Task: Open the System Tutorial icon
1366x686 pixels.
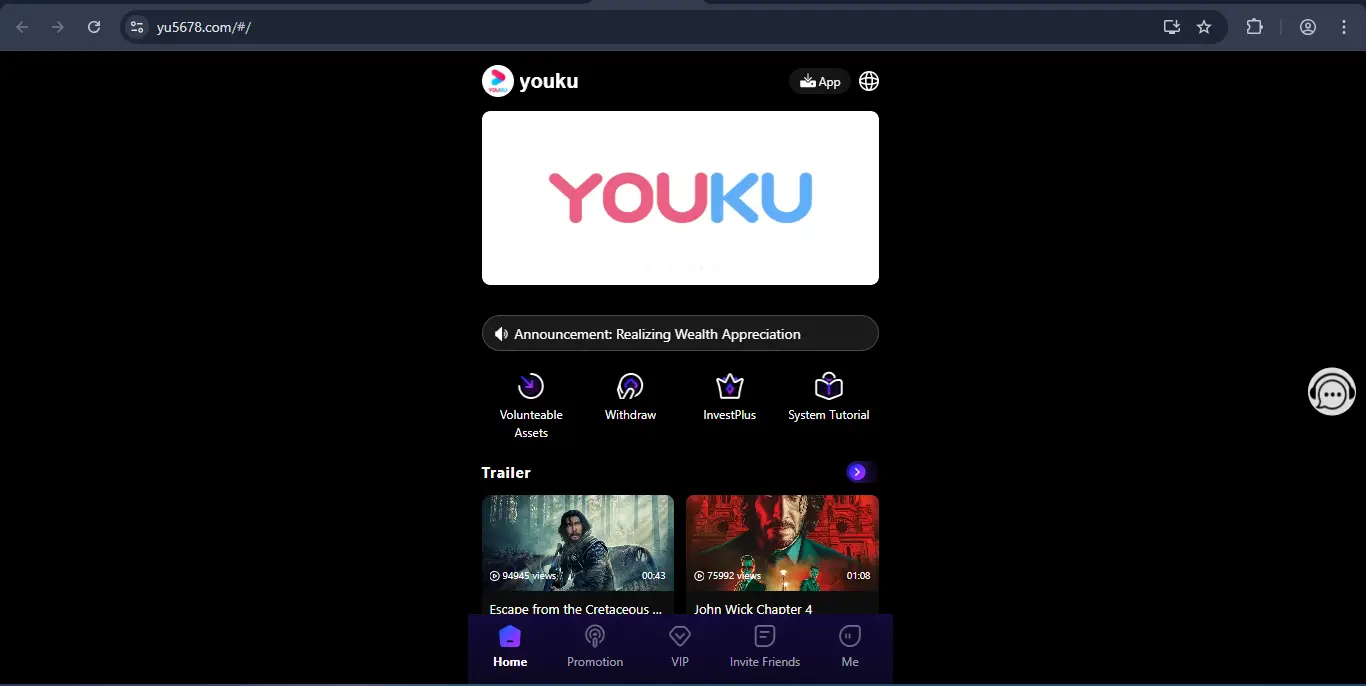Action: [828, 387]
